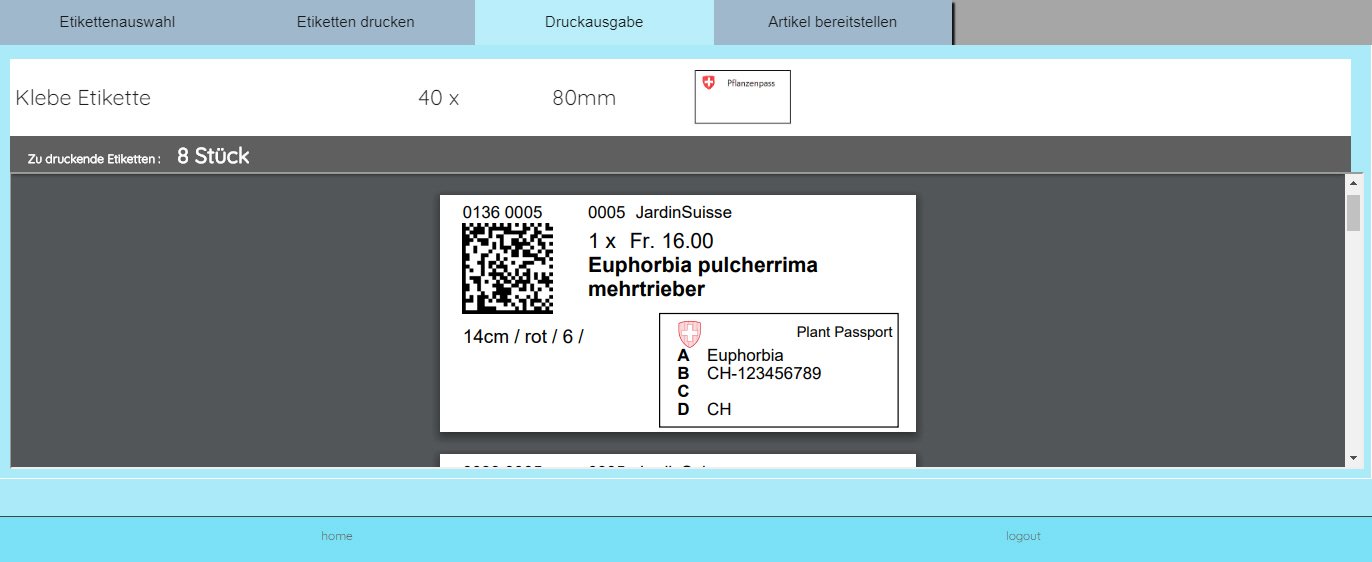
Task: Click the Swiss cross icon in Pflanzenpass thumbnail
Action: click(x=709, y=83)
